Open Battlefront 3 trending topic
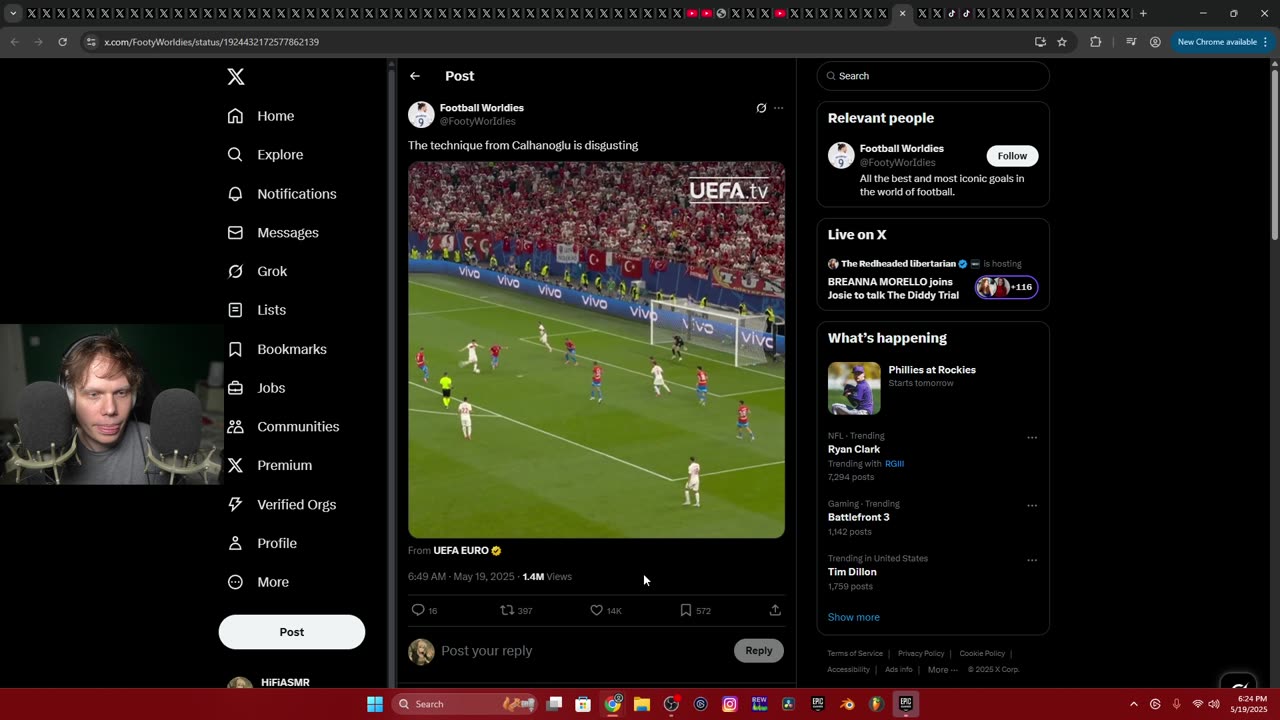This screenshot has width=1280, height=720. (858, 518)
